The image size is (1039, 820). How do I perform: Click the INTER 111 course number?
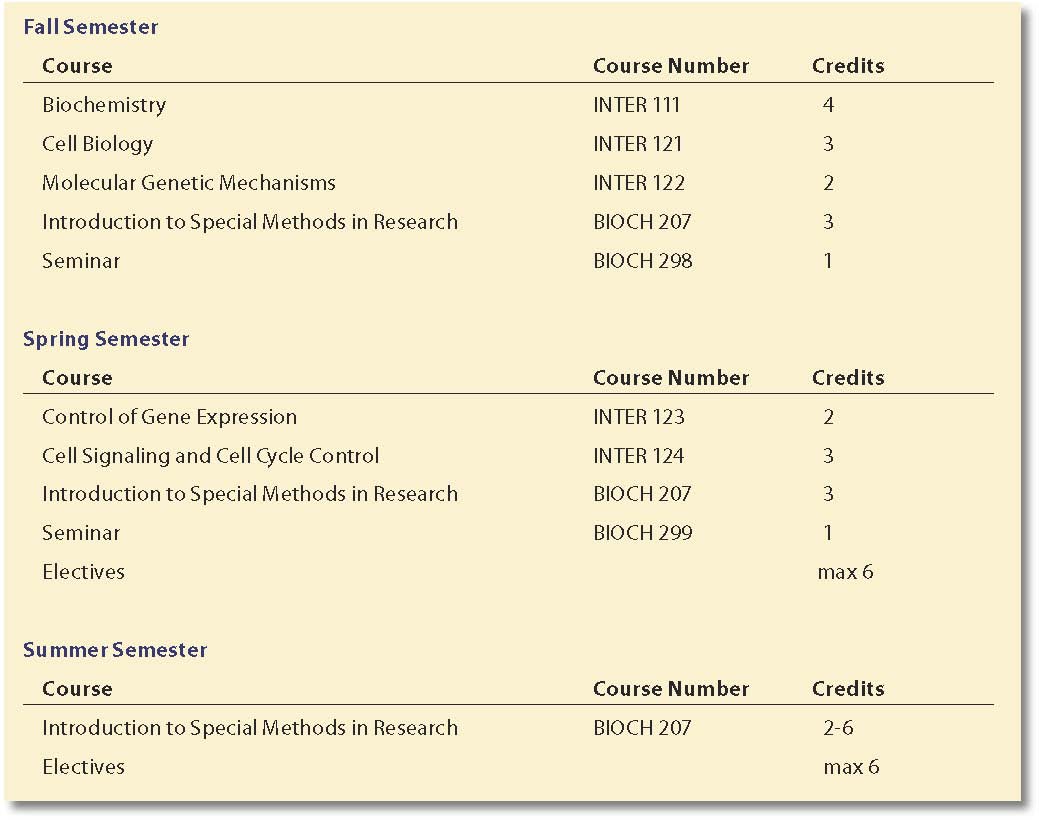637,105
